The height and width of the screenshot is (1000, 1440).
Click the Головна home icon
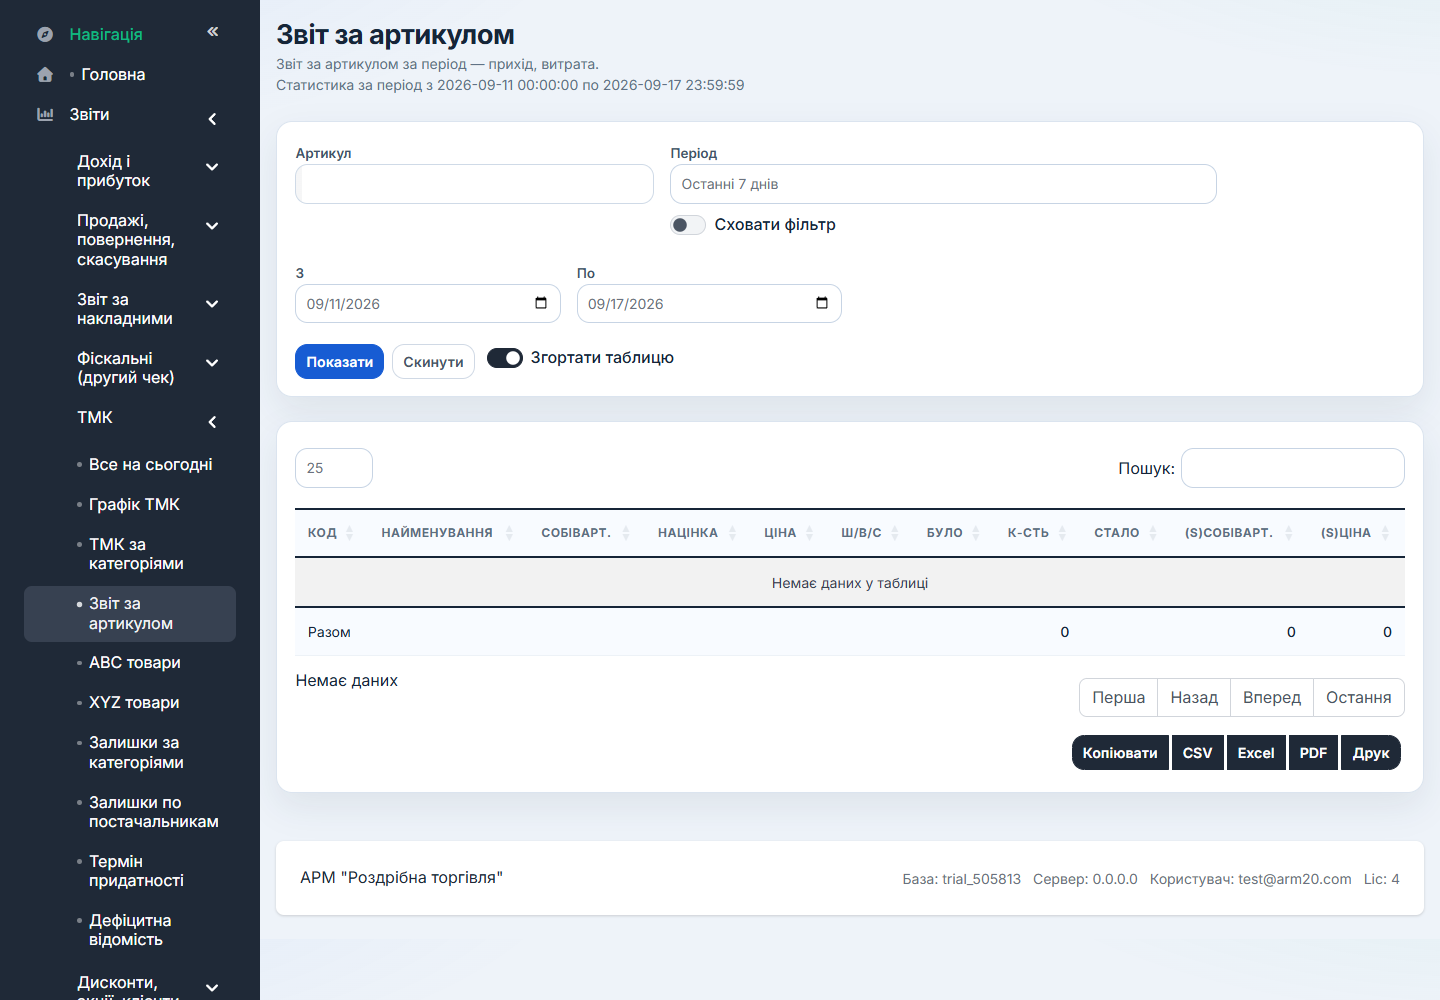click(45, 75)
